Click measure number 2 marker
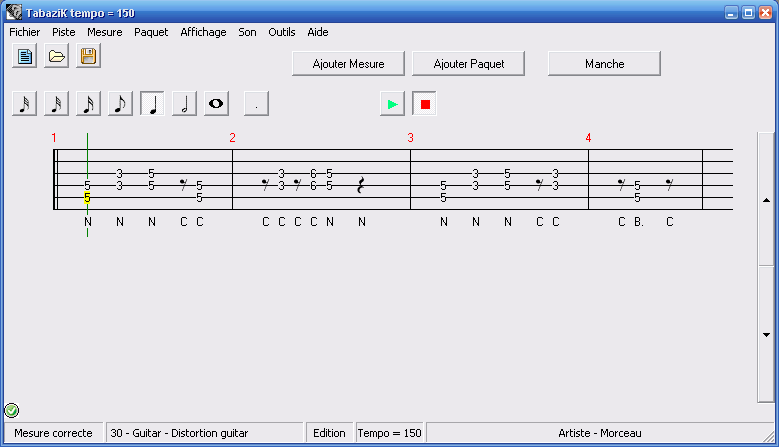Image resolution: width=779 pixels, height=447 pixels. tap(232, 138)
